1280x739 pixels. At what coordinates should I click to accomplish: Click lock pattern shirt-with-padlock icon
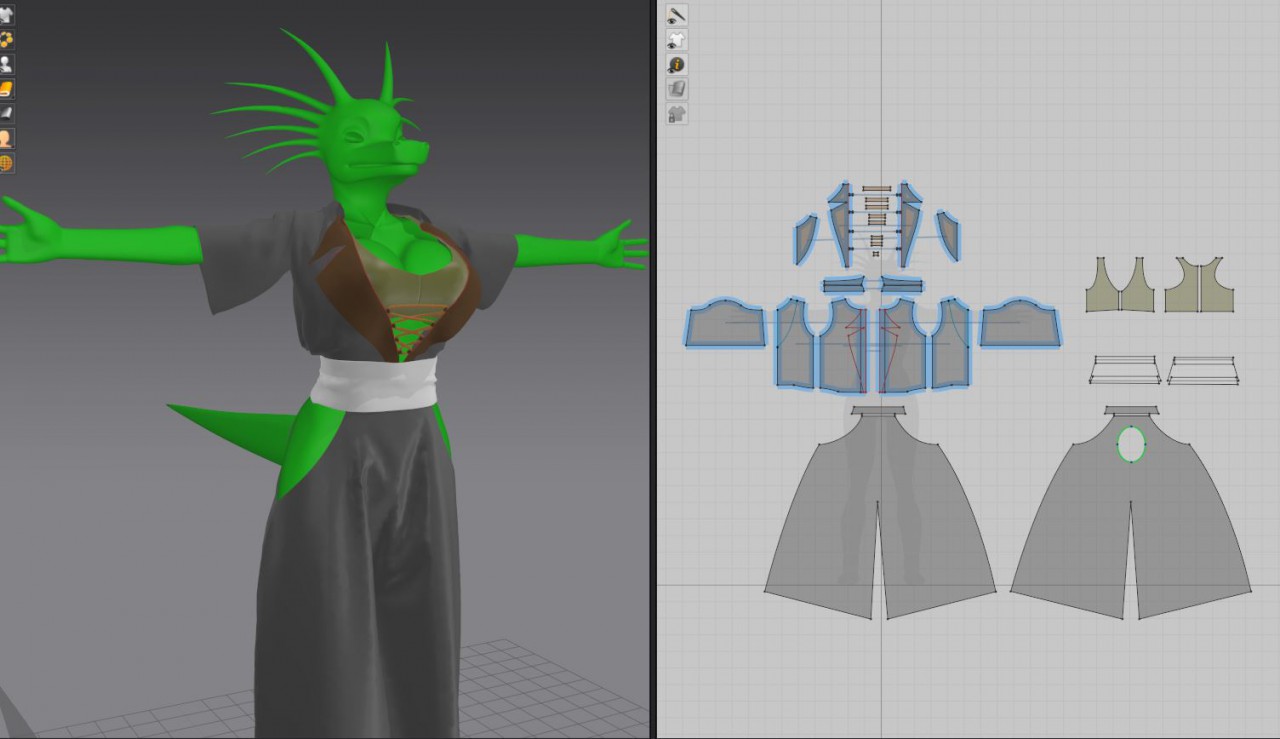[677, 113]
